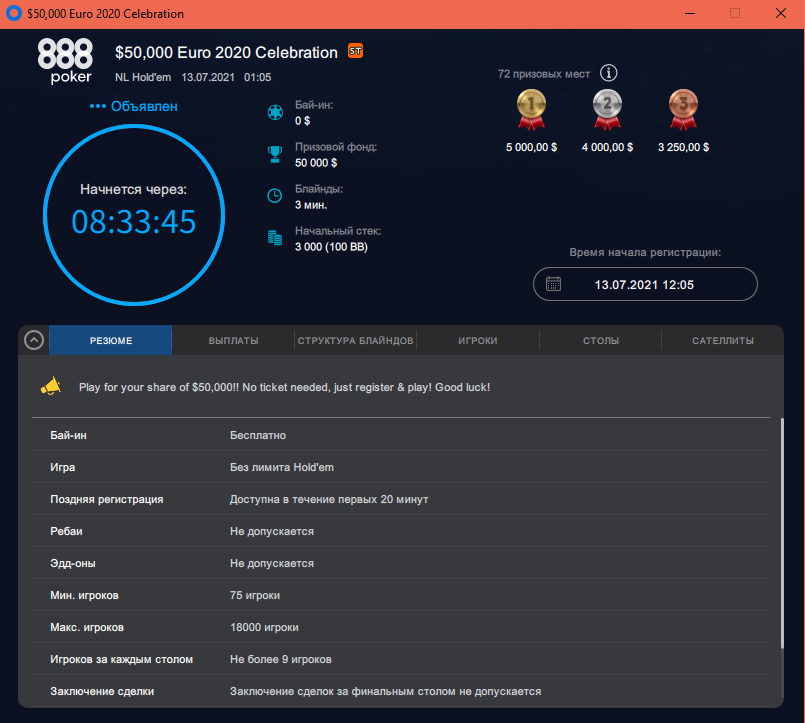Viewport: 805px width, 723px height.
Task: Click the 01:05 start time text
Action: 257,78
